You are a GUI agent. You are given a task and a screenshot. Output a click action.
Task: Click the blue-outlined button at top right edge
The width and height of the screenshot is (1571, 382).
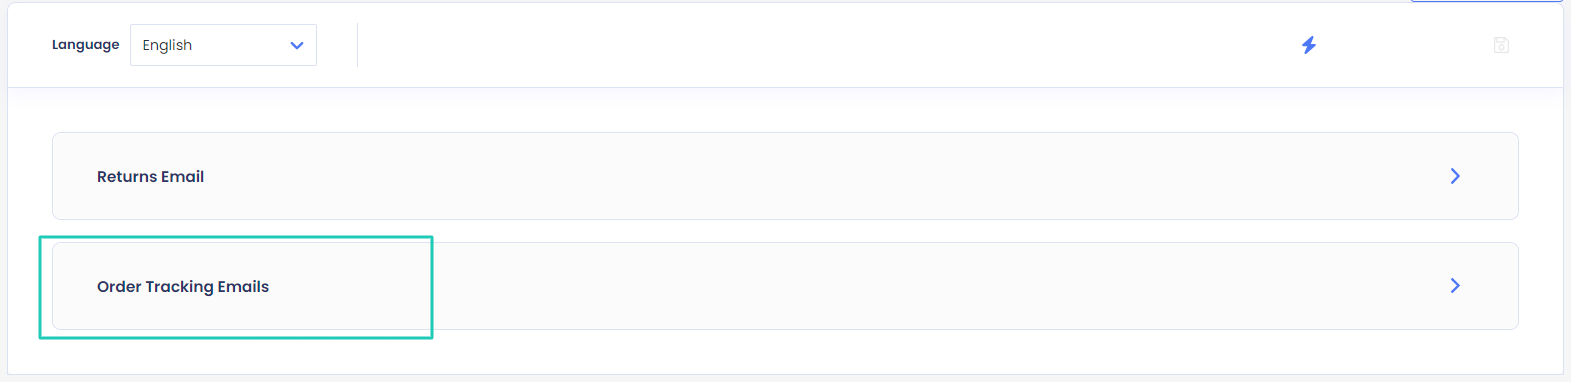[x=1486, y=1]
